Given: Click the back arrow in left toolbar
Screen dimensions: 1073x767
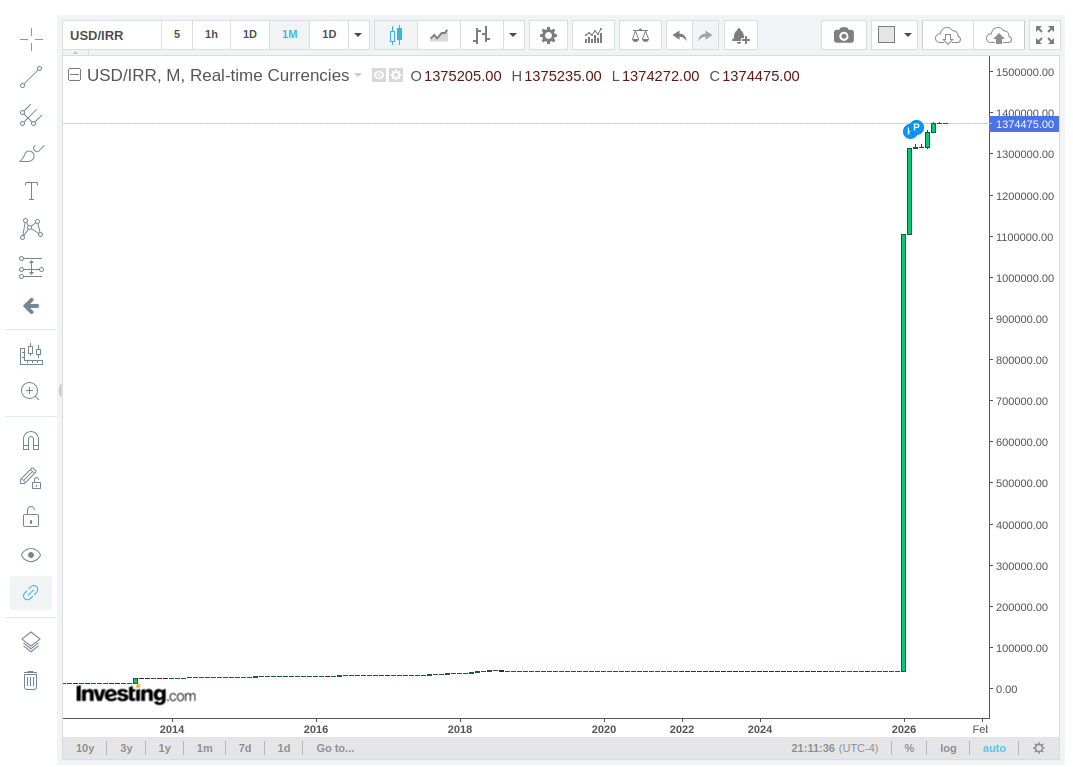Looking at the screenshot, I should click(31, 306).
